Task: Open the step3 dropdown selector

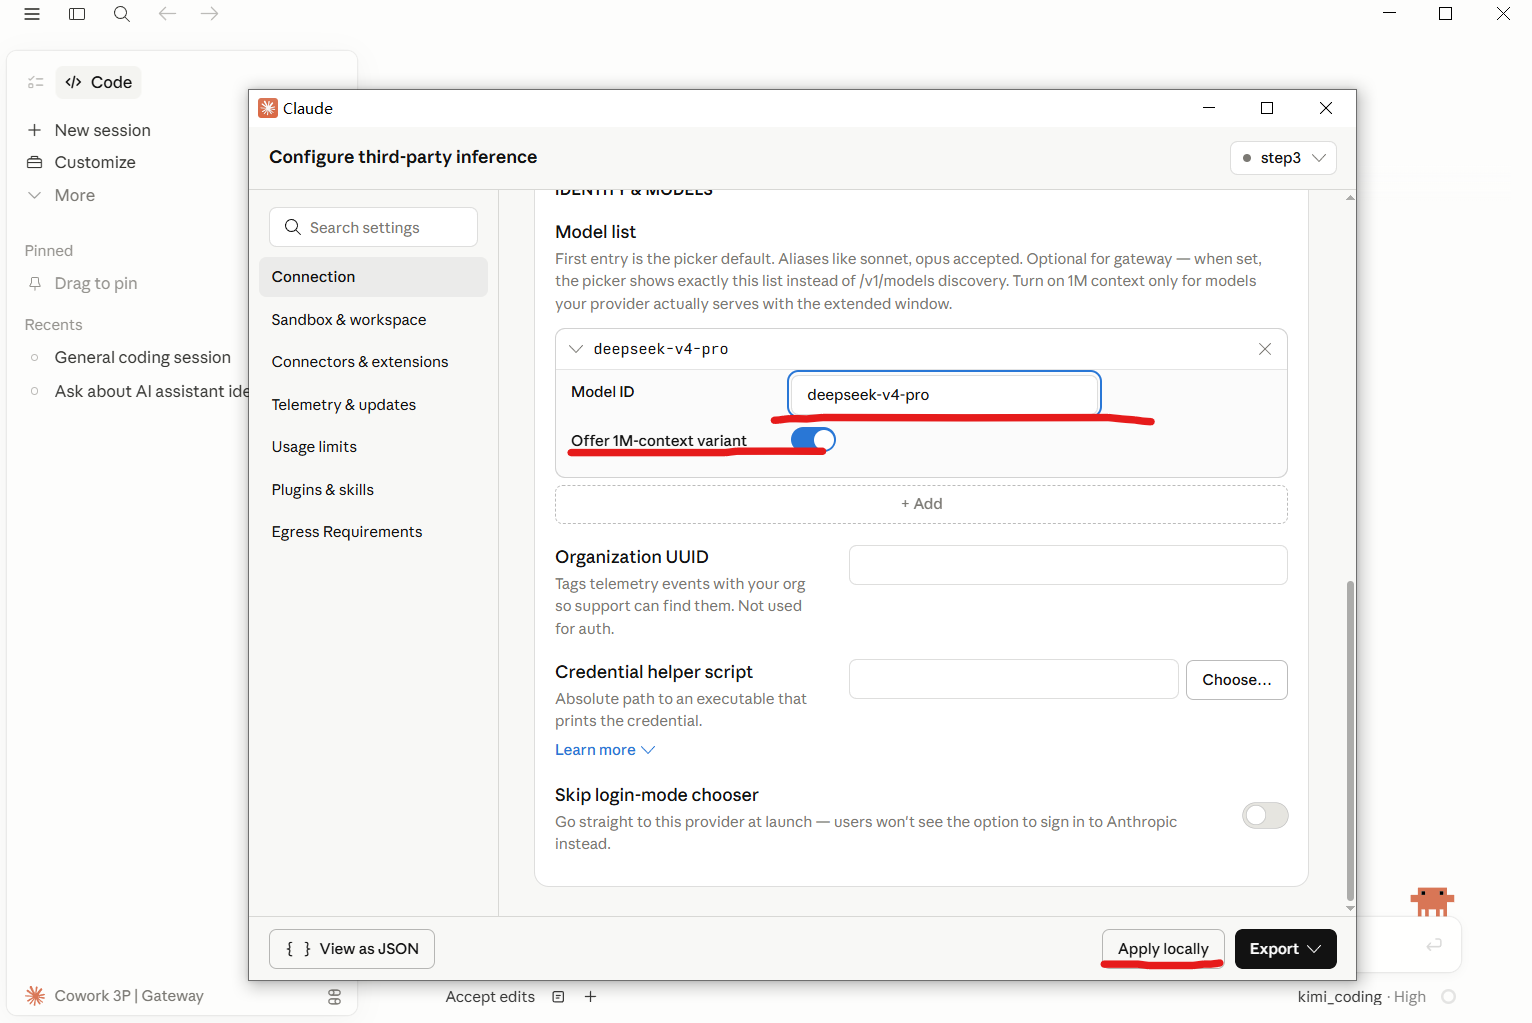Action: pyautogui.click(x=1283, y=158)
